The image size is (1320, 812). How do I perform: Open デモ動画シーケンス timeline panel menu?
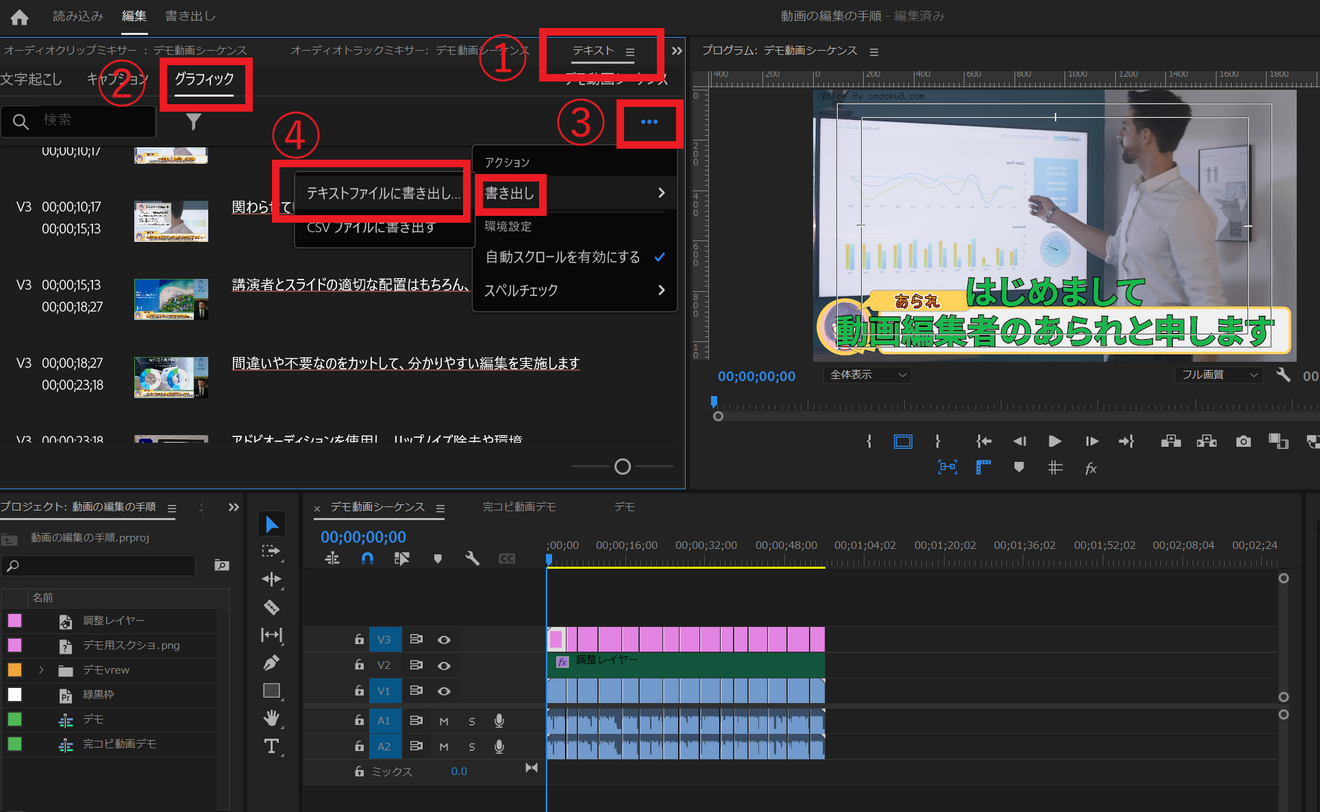(x=440, y=508)
